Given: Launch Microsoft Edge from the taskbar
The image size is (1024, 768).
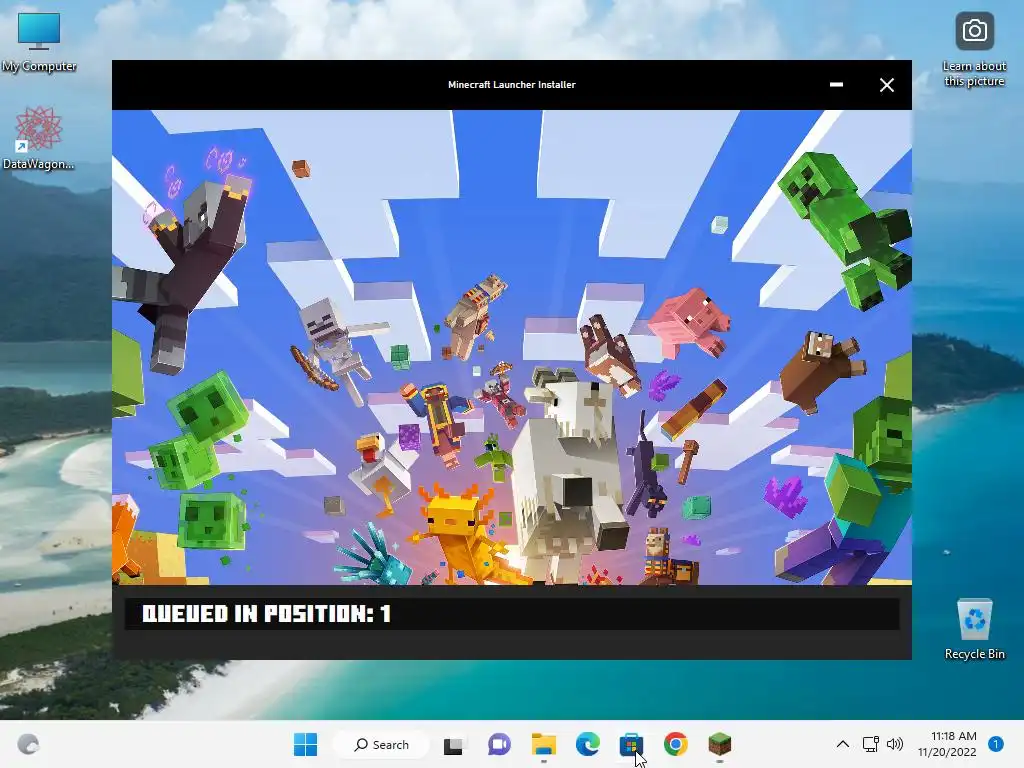Looking at the screenshot, I should (x=588, y=744).
